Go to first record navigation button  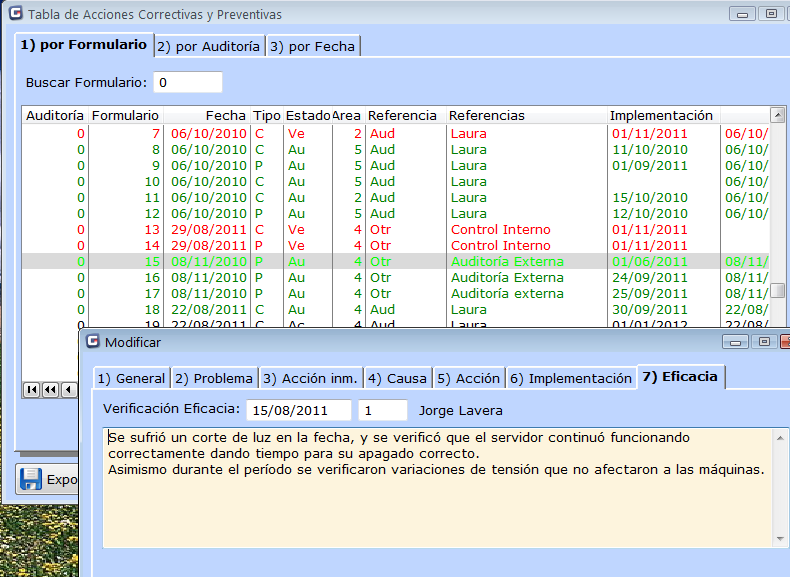tap(32, 389)
